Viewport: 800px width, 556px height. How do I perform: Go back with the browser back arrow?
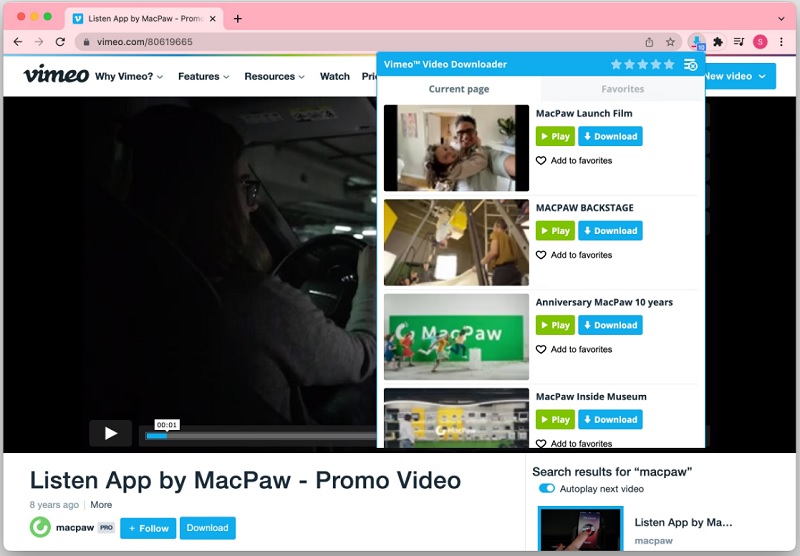point(18,42)
